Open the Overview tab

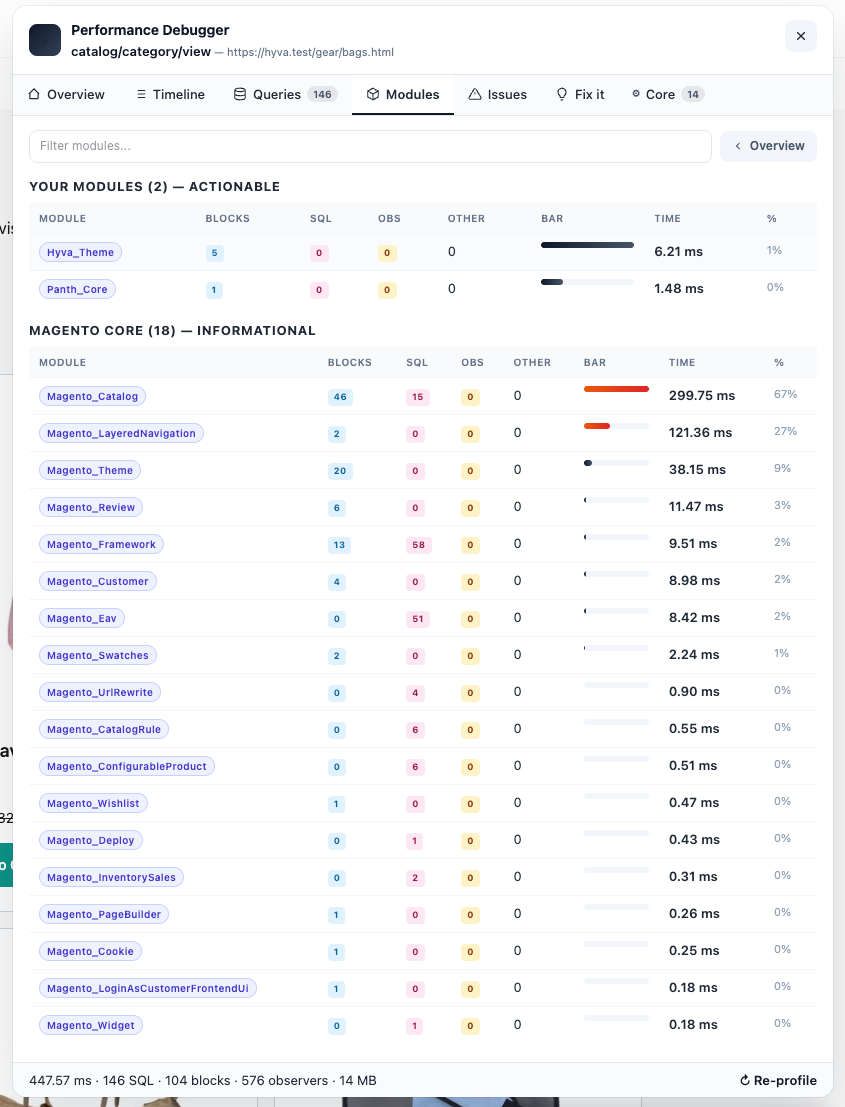click(66, 95)
